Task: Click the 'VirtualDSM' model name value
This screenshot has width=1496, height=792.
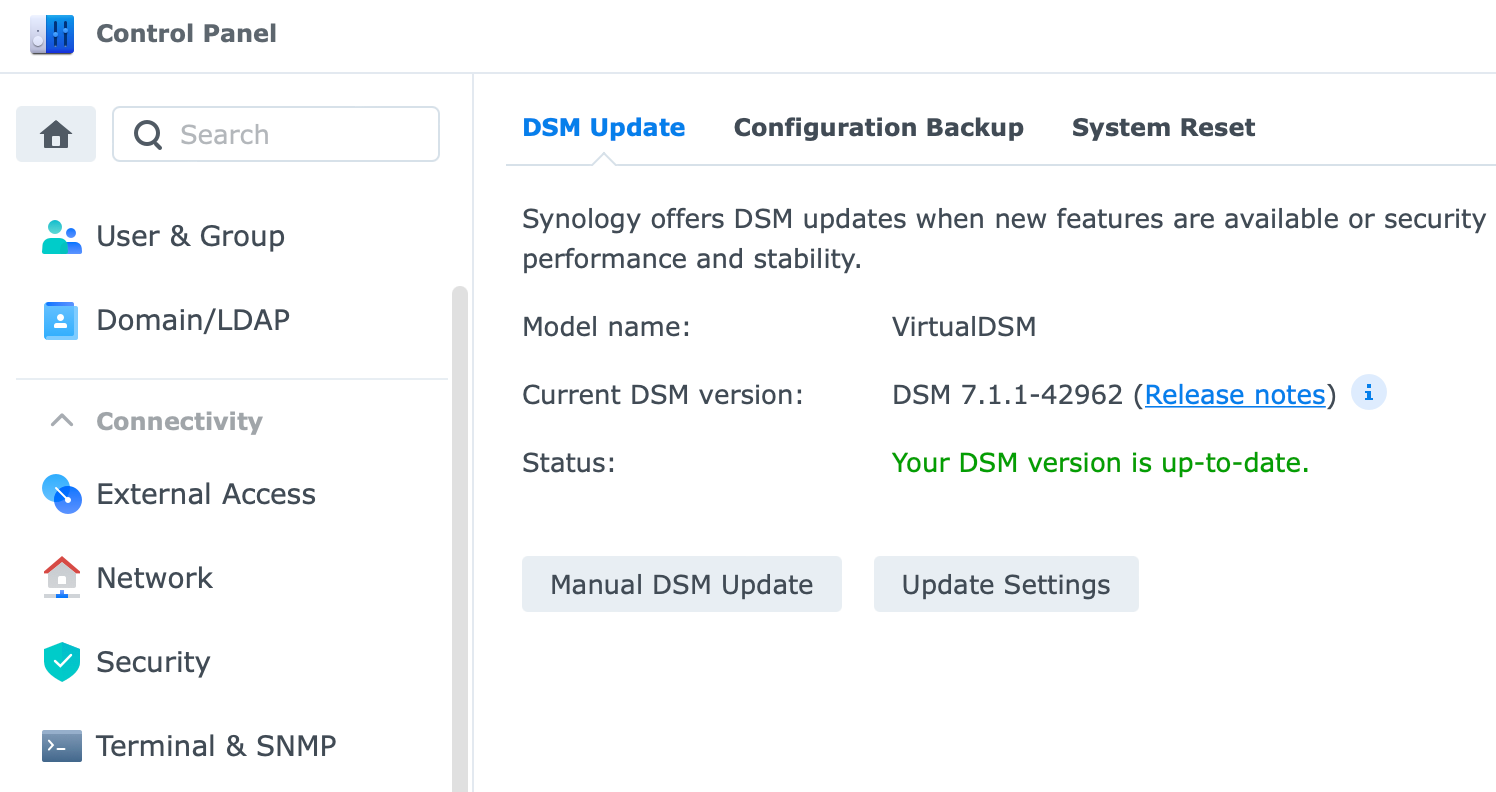Action: pos(964,327)
